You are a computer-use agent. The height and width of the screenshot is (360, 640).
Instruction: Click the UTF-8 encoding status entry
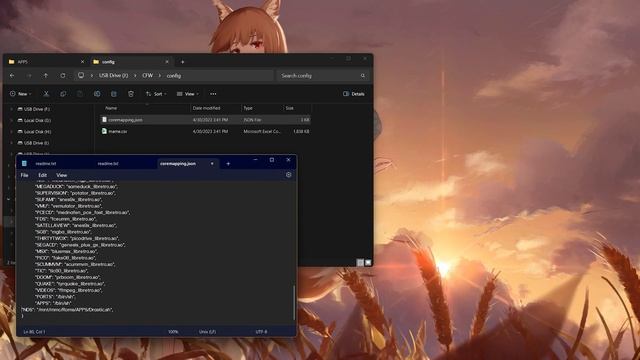tap(261, 332)
